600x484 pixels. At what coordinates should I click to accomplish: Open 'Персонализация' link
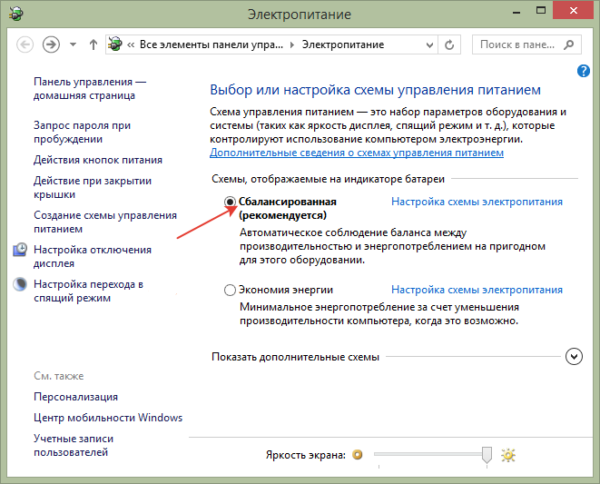pyautogui.click(x=76, y=397)
